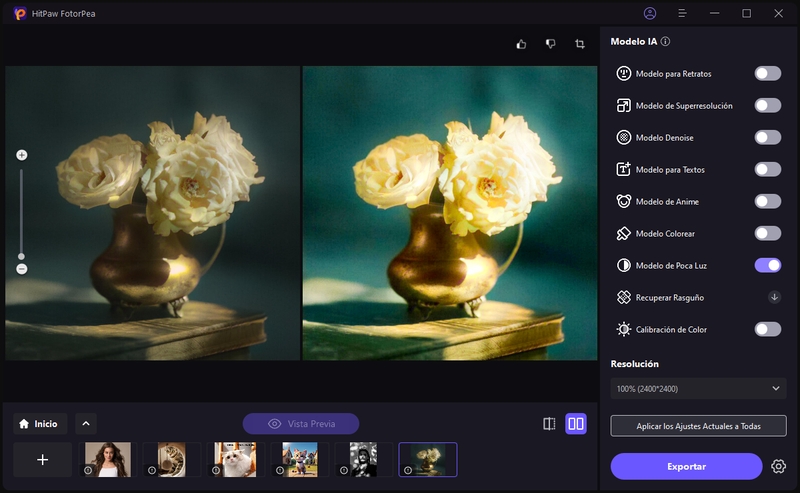Screen dimensions: 800x493
Task: Switch to split slider compare view
Action: tap(549, 424)
